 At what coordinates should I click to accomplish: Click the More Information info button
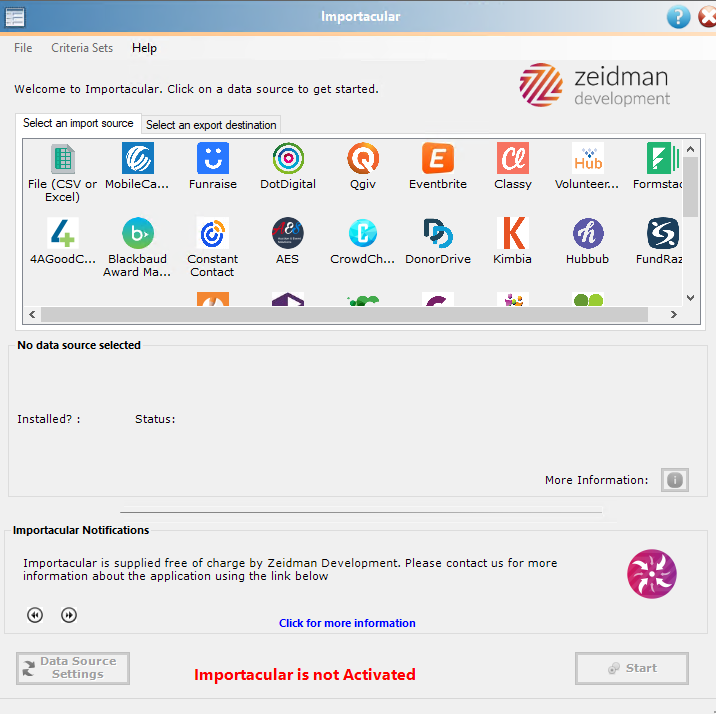tap(674, 480)
